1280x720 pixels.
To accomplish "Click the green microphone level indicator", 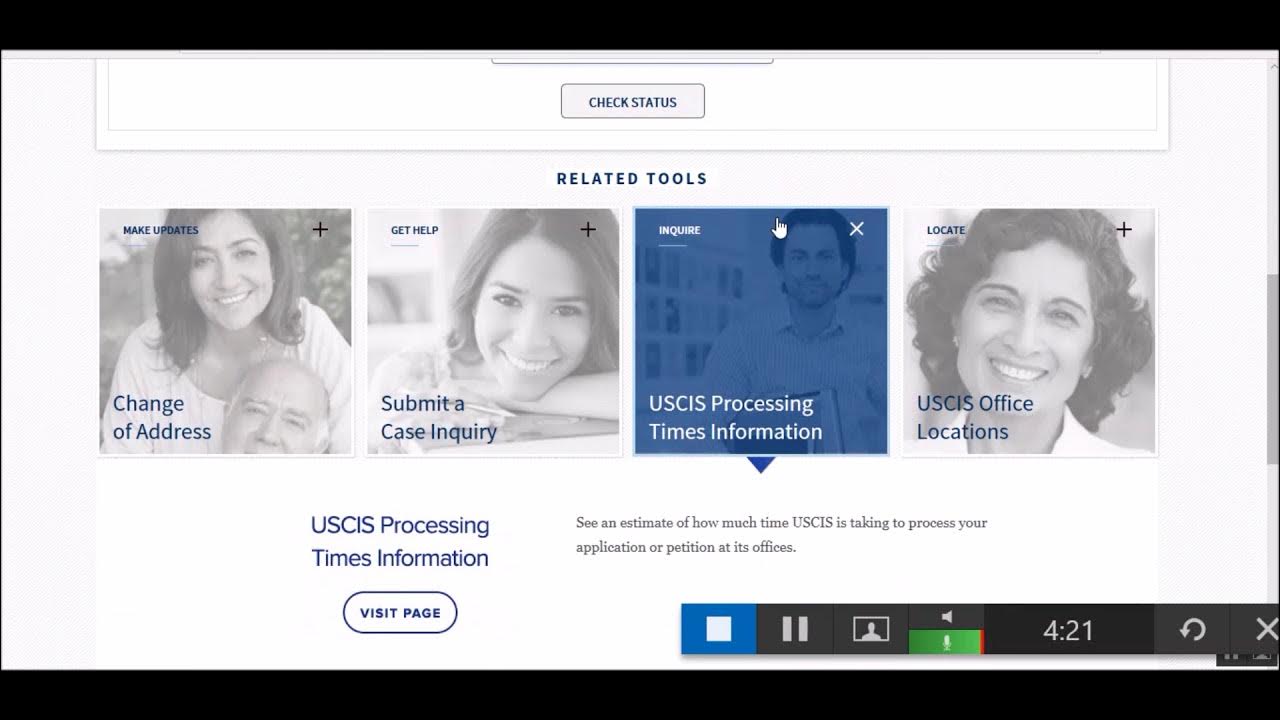I will tap(946, 642).
